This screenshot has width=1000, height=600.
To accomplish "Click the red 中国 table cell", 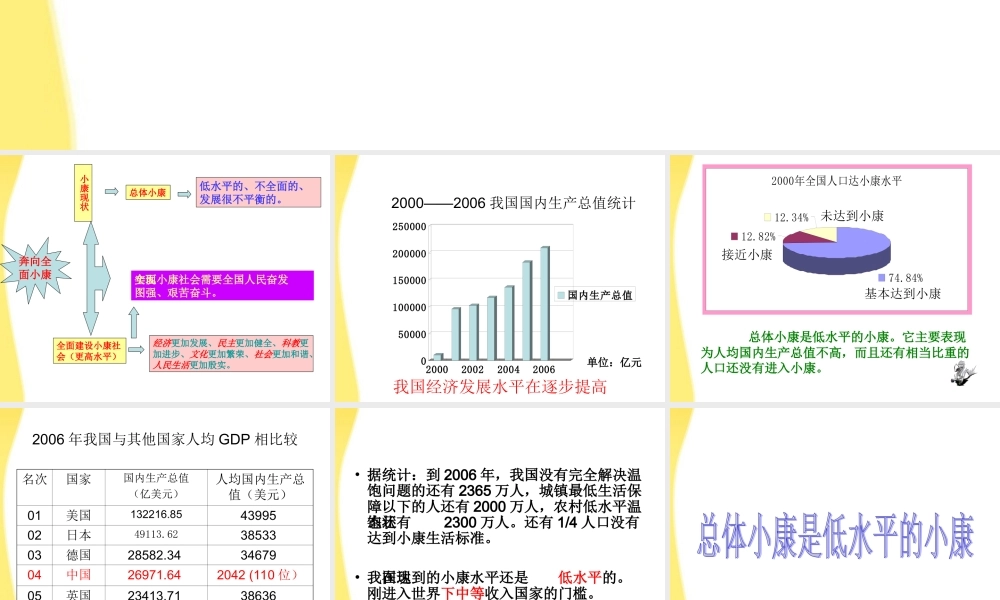I will (78, 574).
